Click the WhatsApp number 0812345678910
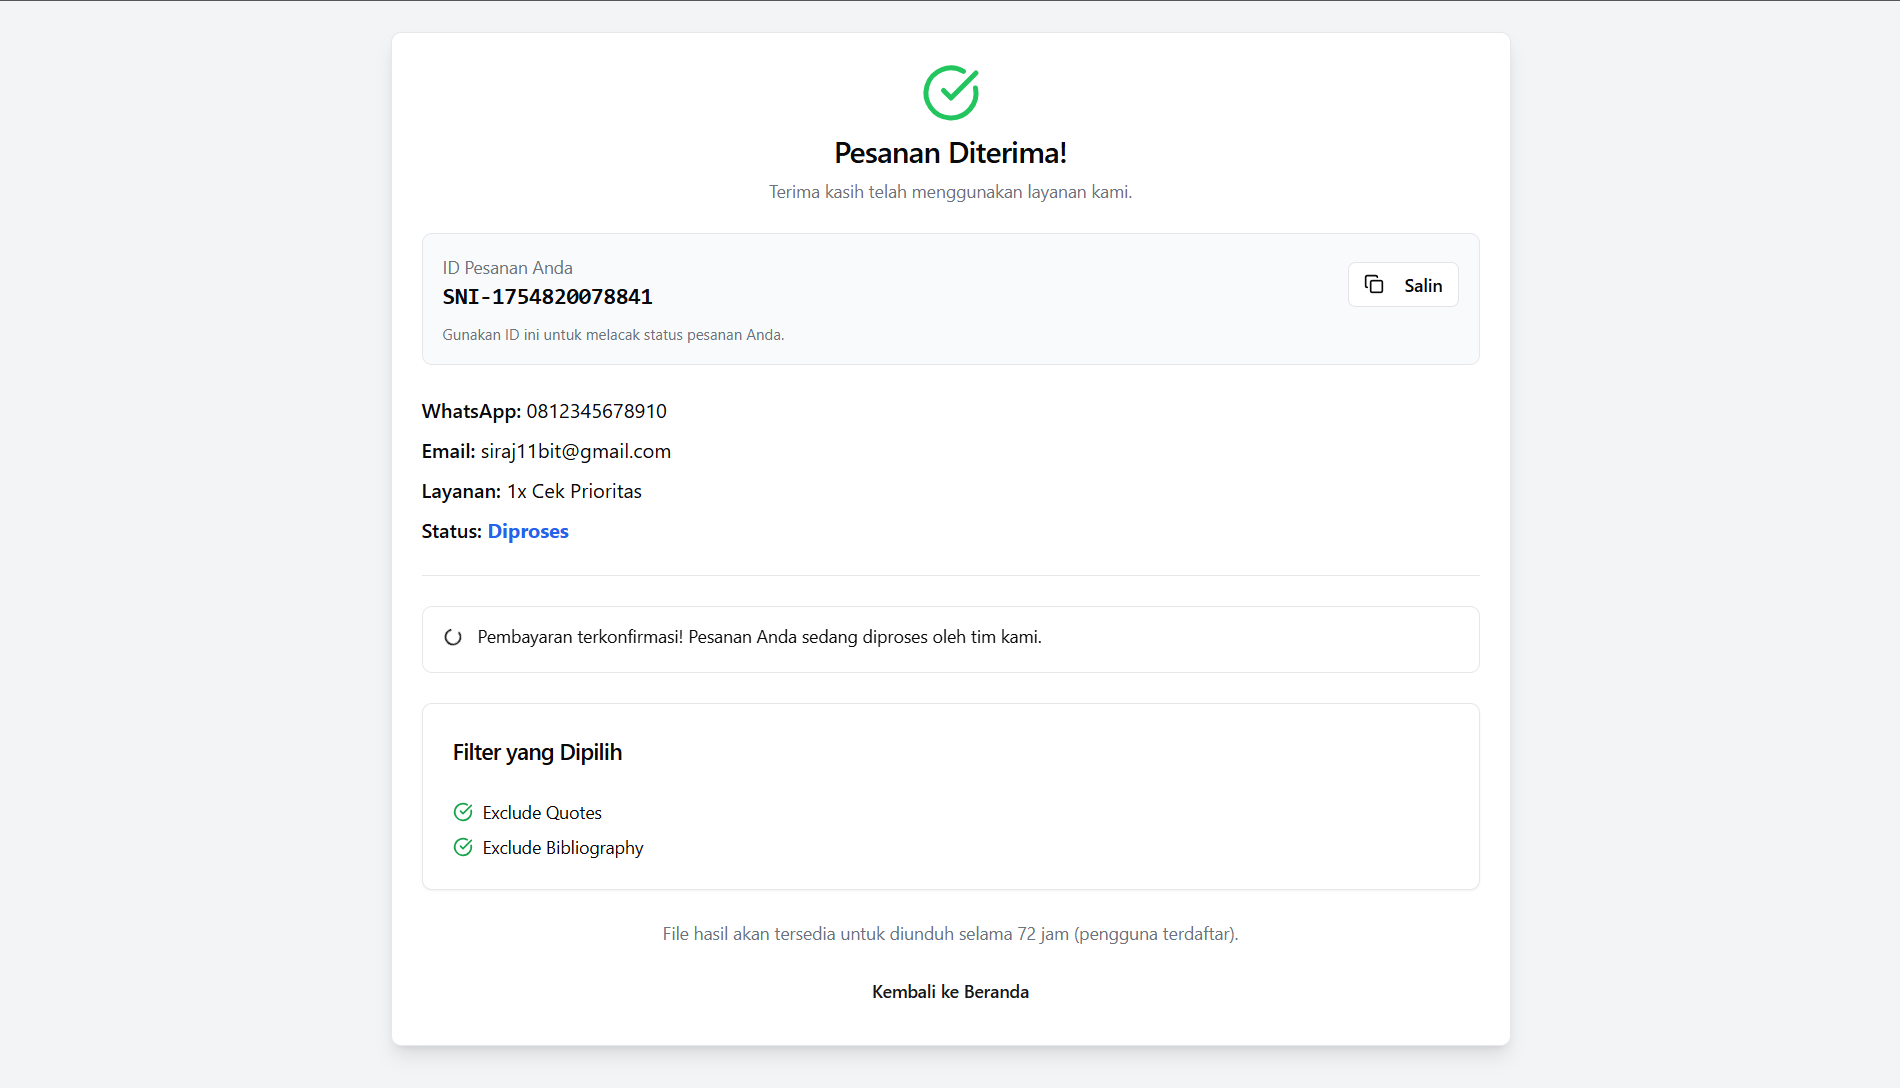Viewport: 1900px width, 1088px height. click(x=596, y=411)
